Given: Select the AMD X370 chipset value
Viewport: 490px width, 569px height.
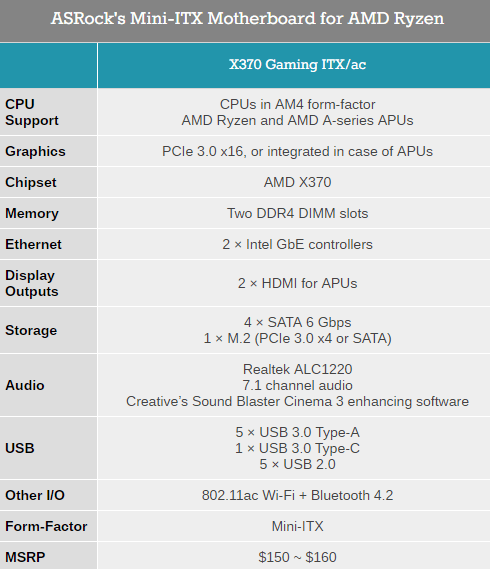Looking at the screenshot, I should [x=297, y=182].
